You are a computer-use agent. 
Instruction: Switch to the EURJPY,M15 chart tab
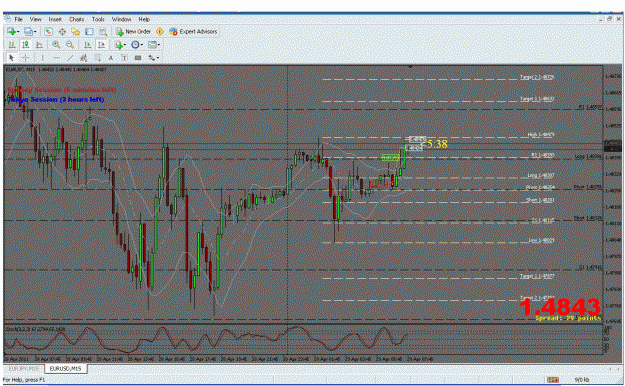pos(24,369)
